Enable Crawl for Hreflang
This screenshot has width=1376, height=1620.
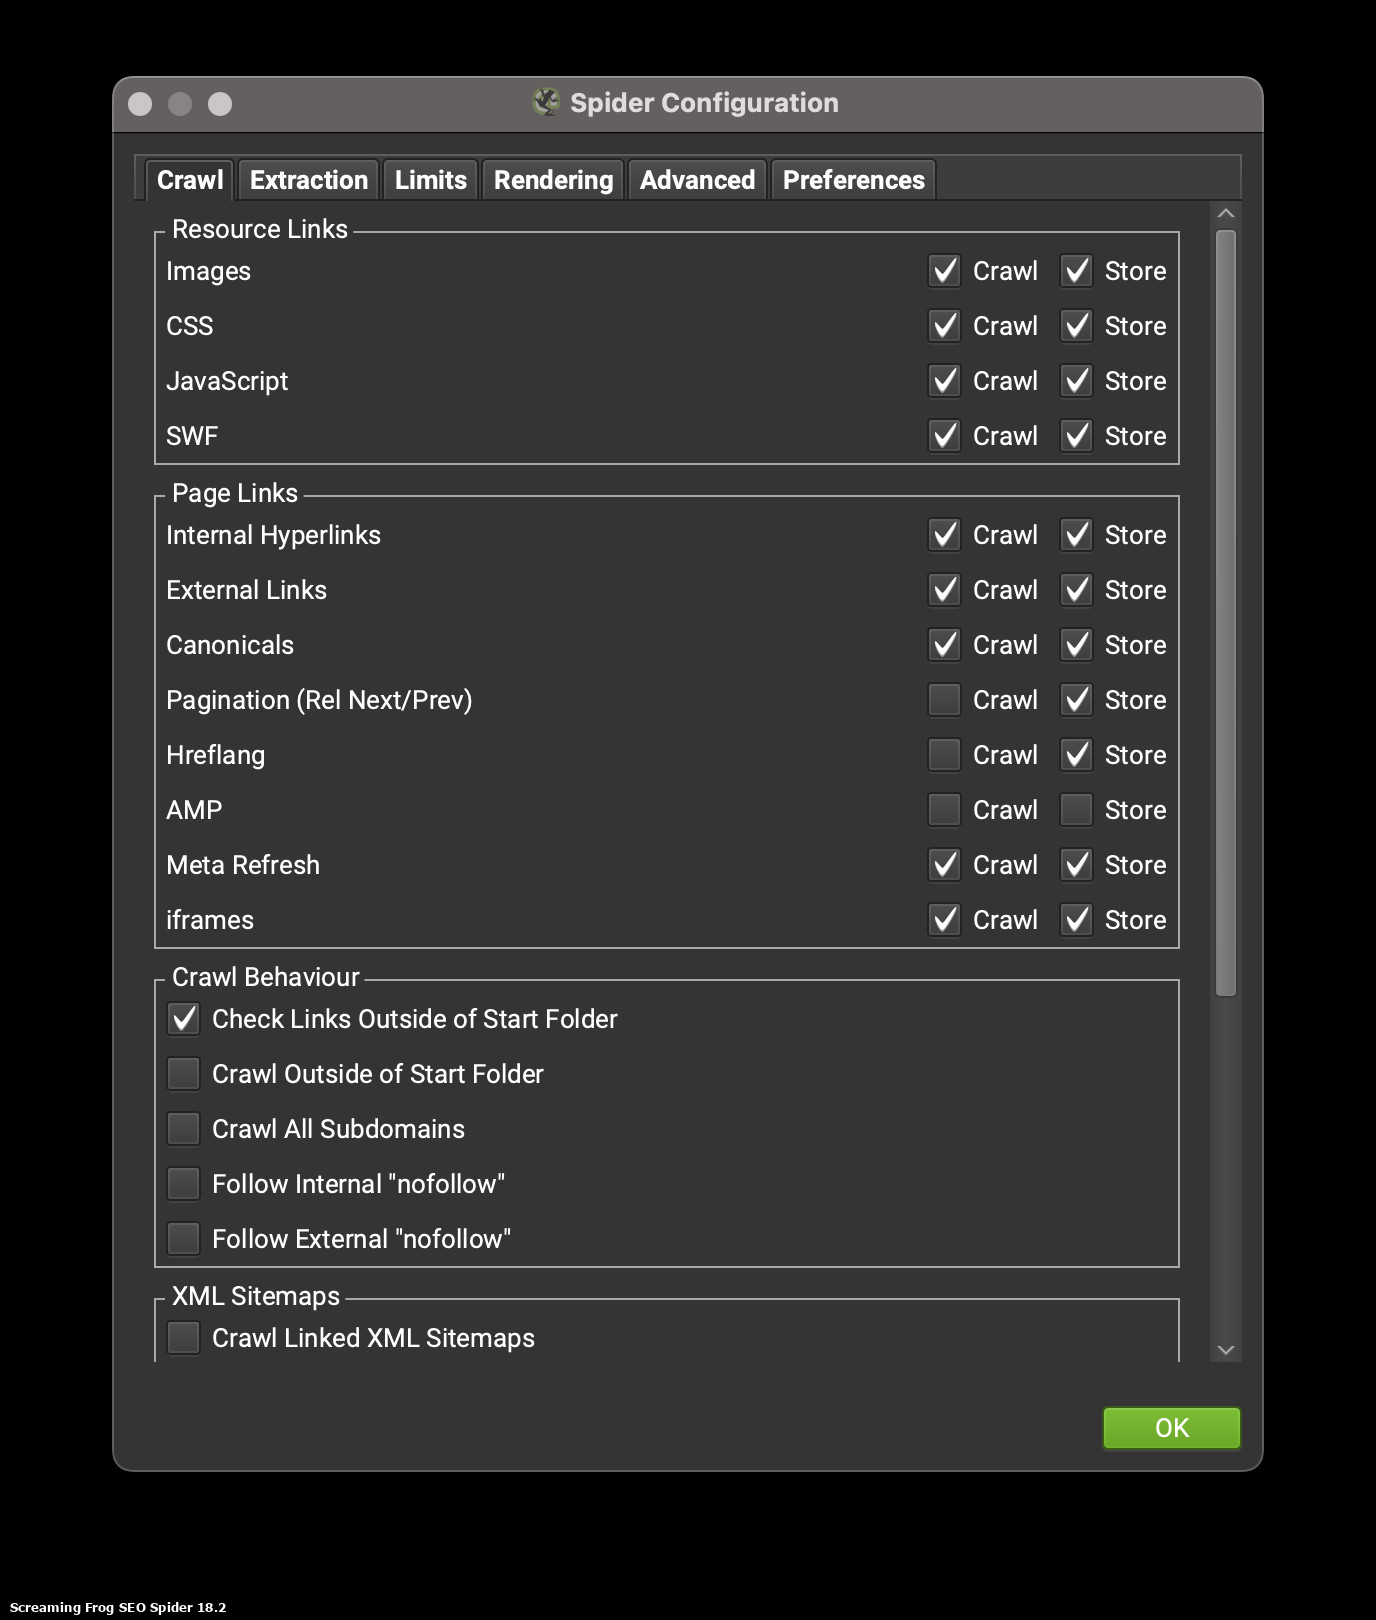point(944,755)
